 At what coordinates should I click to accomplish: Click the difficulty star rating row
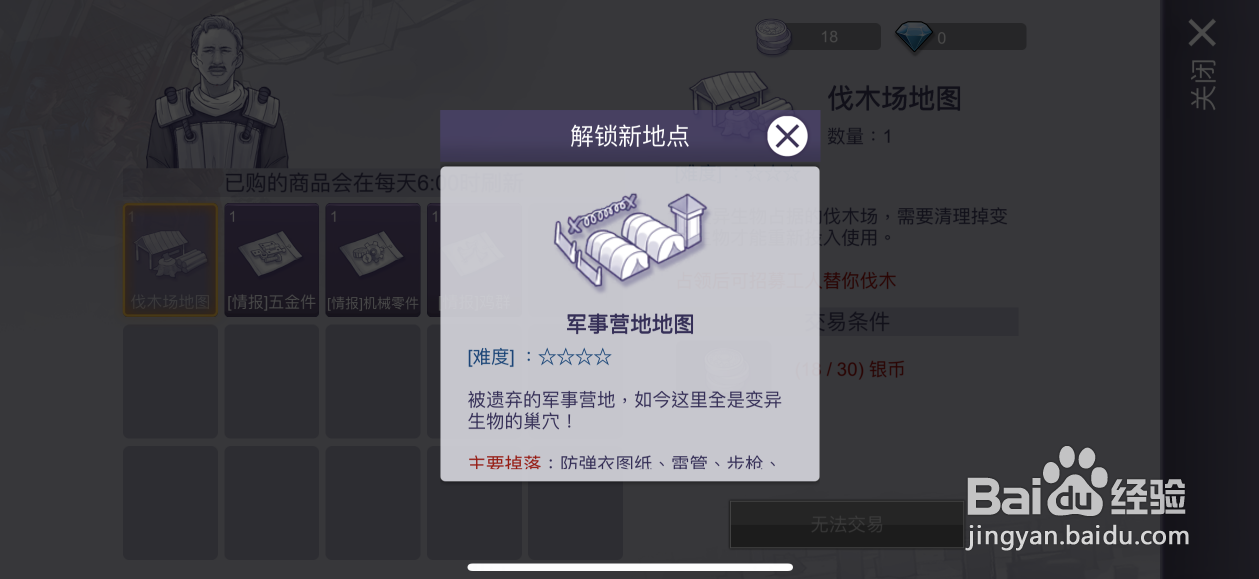540,357
